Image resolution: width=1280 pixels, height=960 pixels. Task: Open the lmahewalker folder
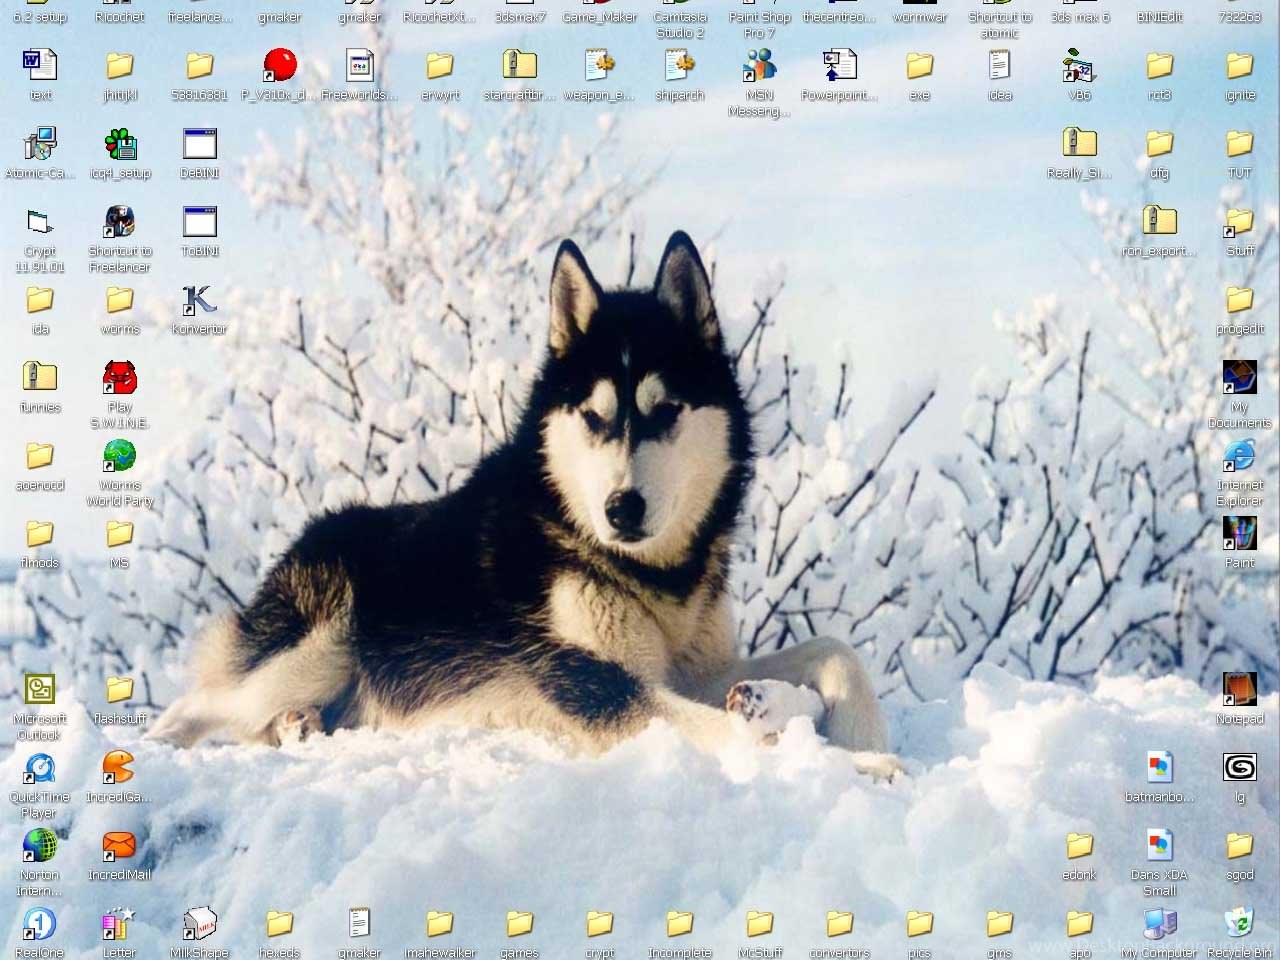click(440, 924)
